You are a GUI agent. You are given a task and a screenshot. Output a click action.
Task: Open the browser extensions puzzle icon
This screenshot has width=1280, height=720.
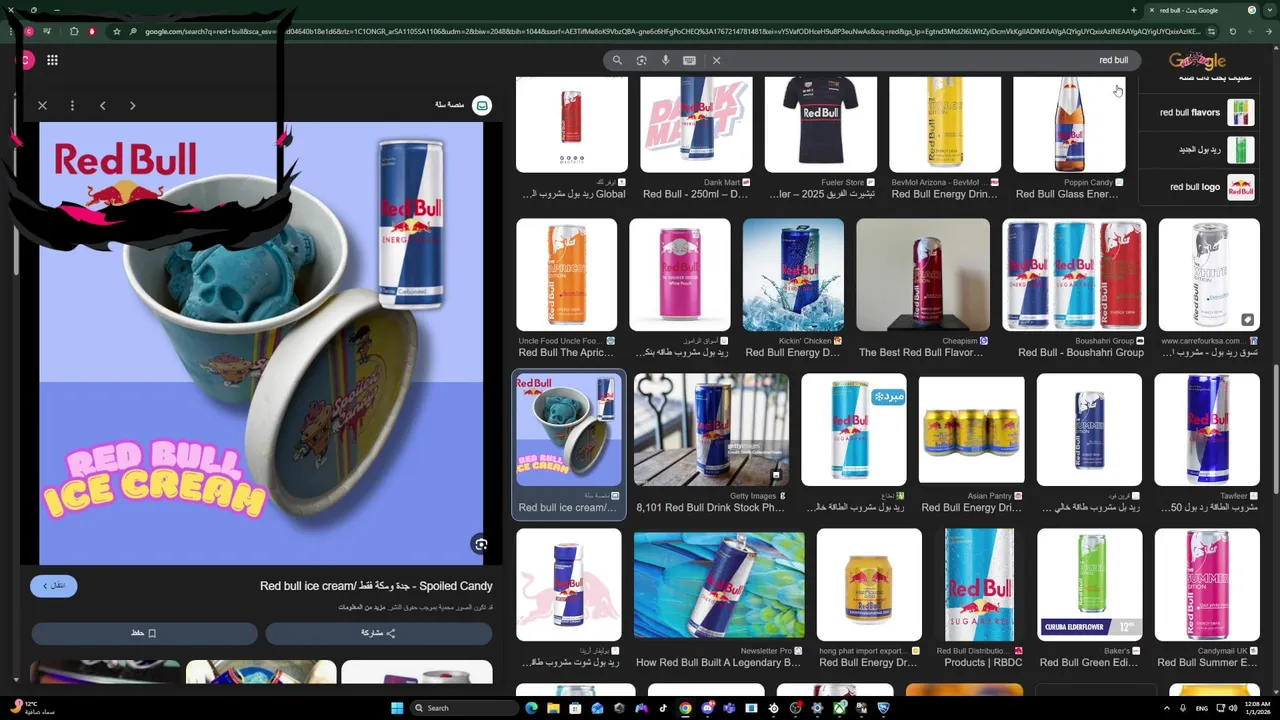pos(74,31)
